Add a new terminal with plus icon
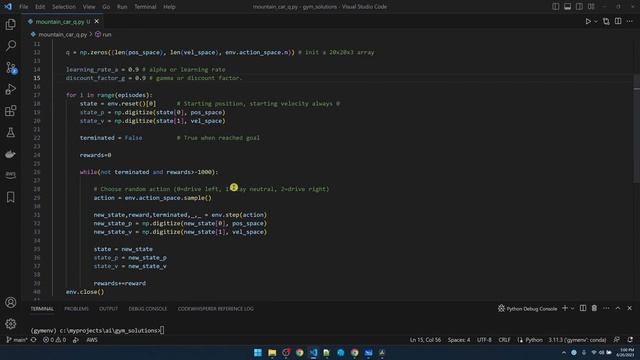 pos(565,308)
